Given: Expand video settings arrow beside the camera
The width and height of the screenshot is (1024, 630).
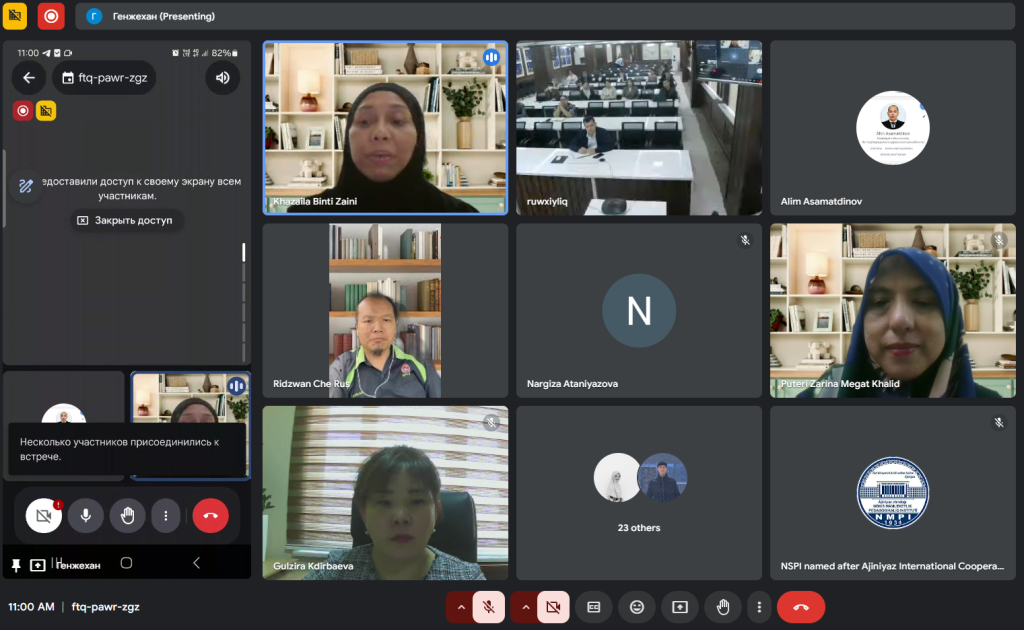Looking at the screenshot, I should [523, 607].
